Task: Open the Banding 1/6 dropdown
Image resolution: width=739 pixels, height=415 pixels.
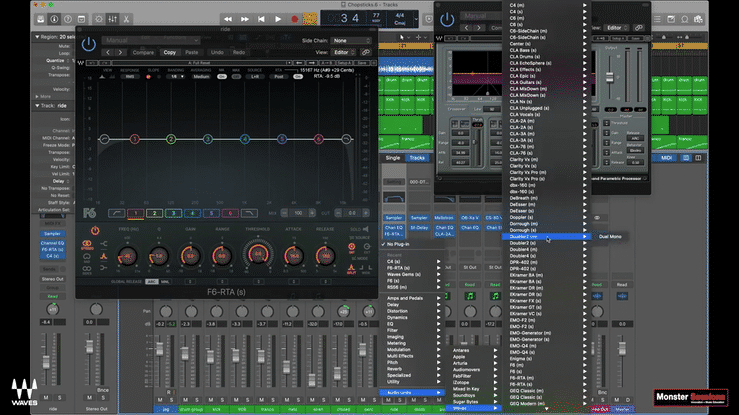Action: point(175,76)
